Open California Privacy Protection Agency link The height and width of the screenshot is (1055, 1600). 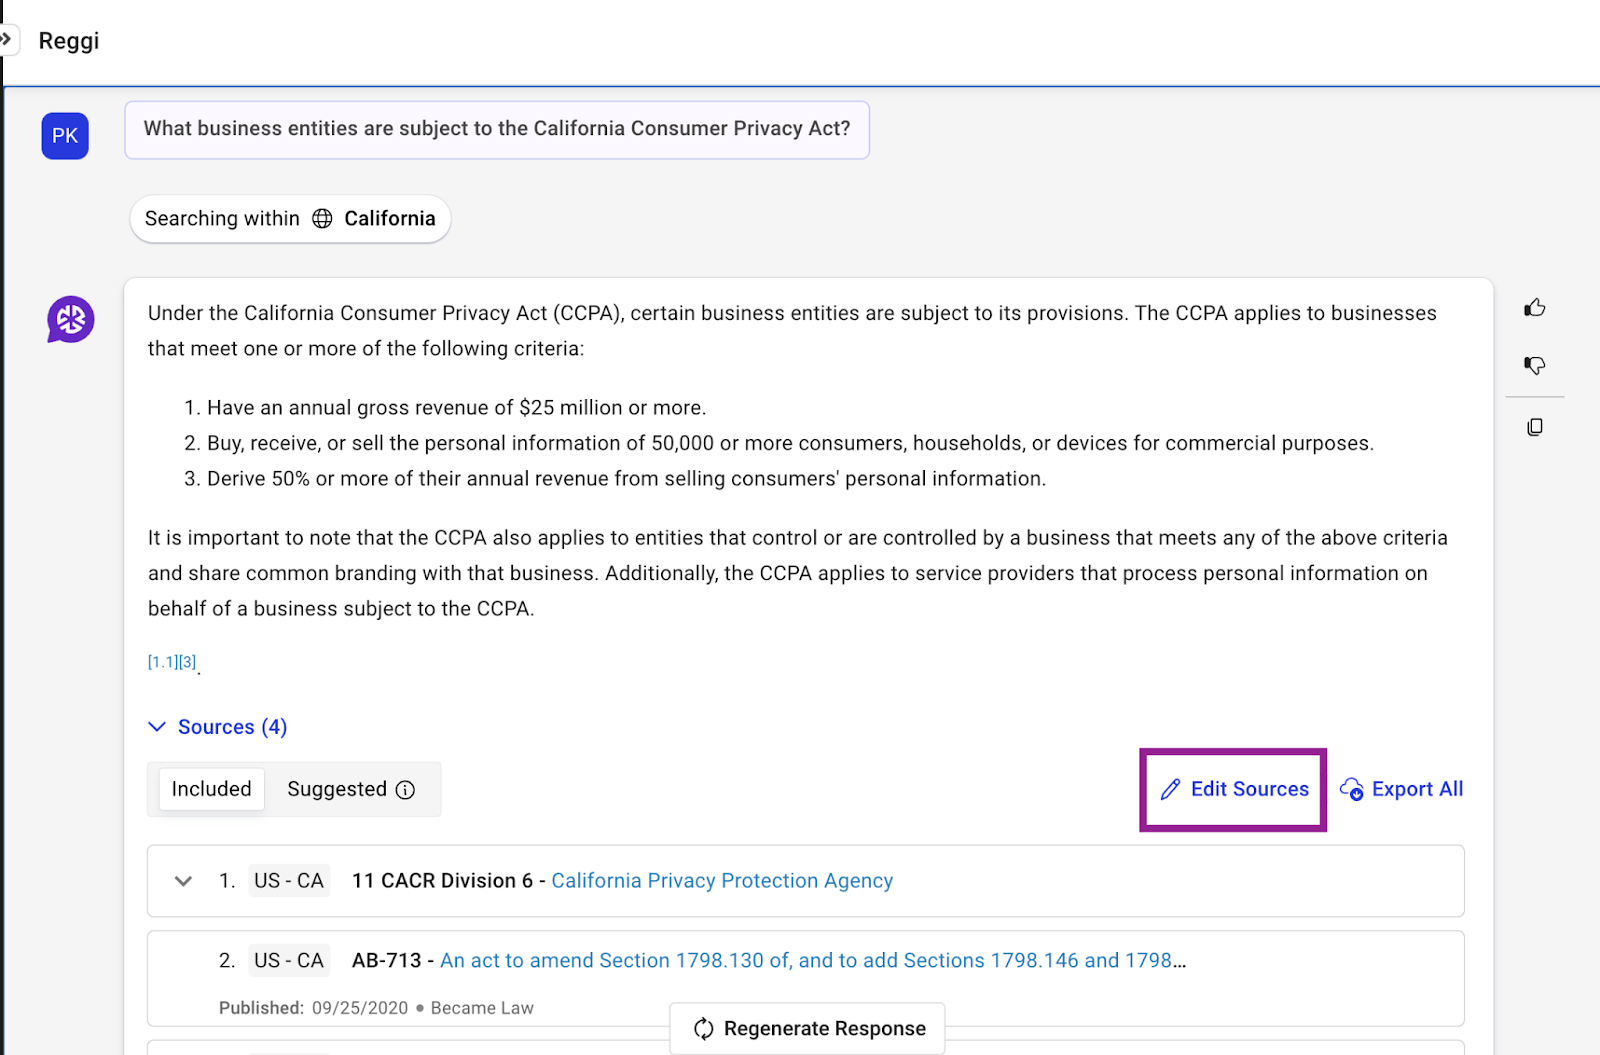[x=721, y=881]
